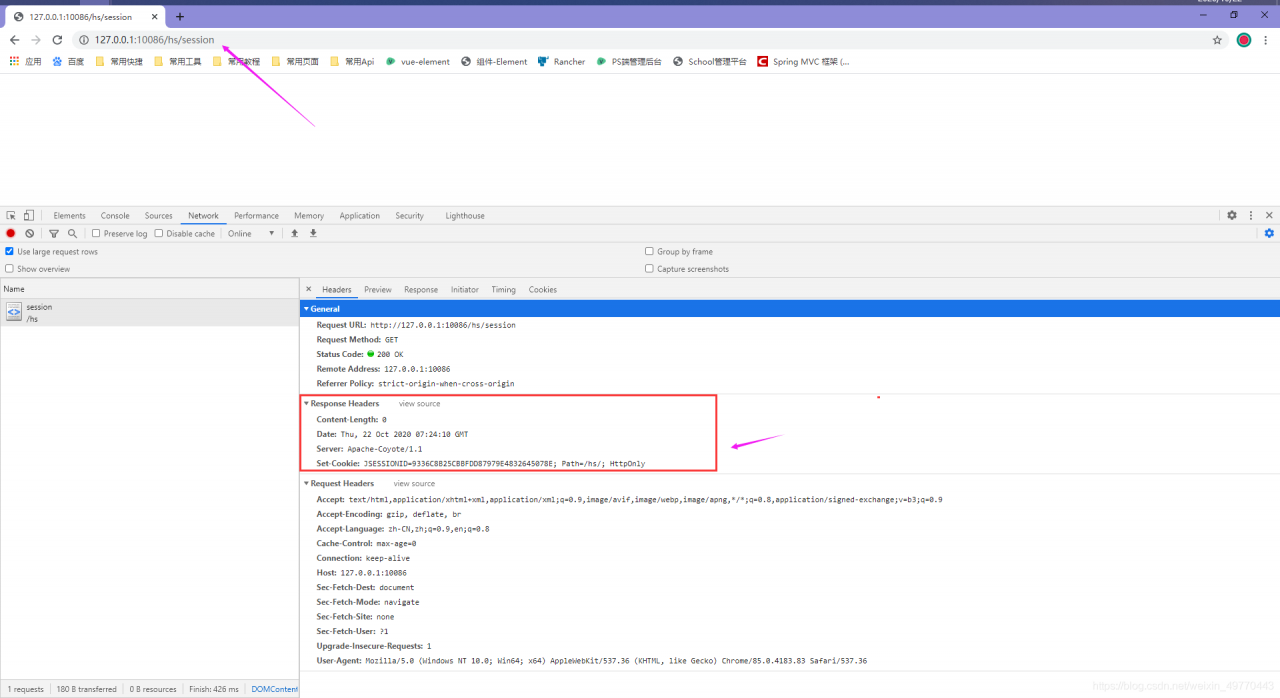Switch to the Lighthouse panel
The image size is (1280, 698).
click(x=465, y=216)
